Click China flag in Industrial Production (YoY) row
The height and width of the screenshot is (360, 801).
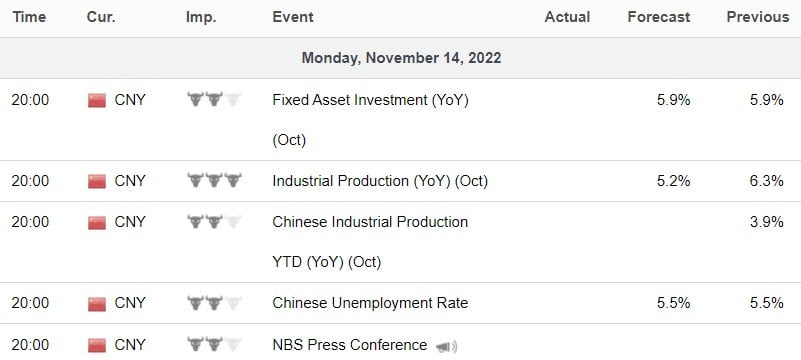tap(97, 181)
